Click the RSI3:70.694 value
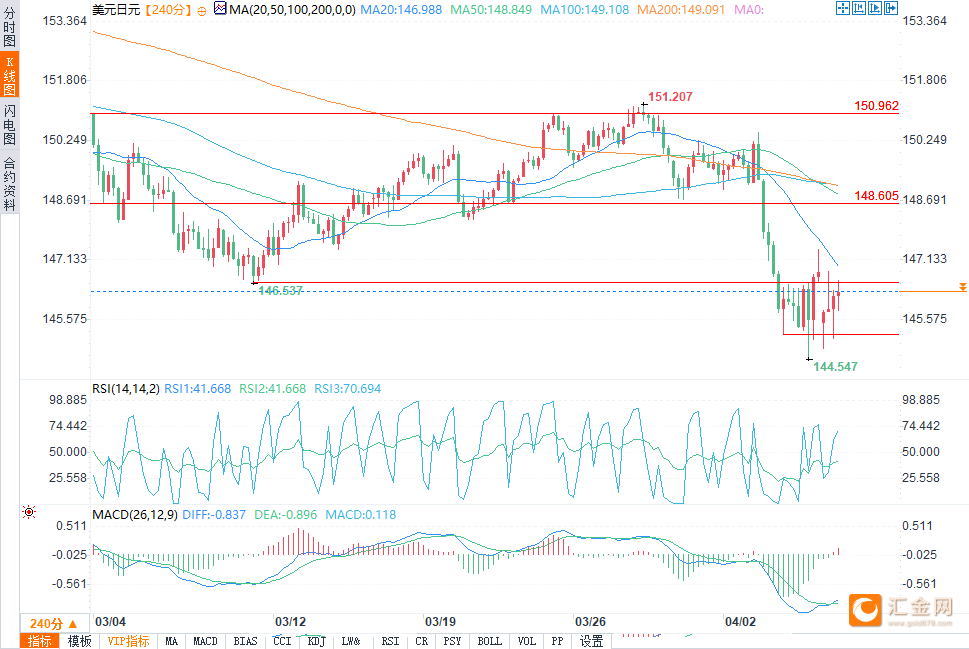 (347, 389)
